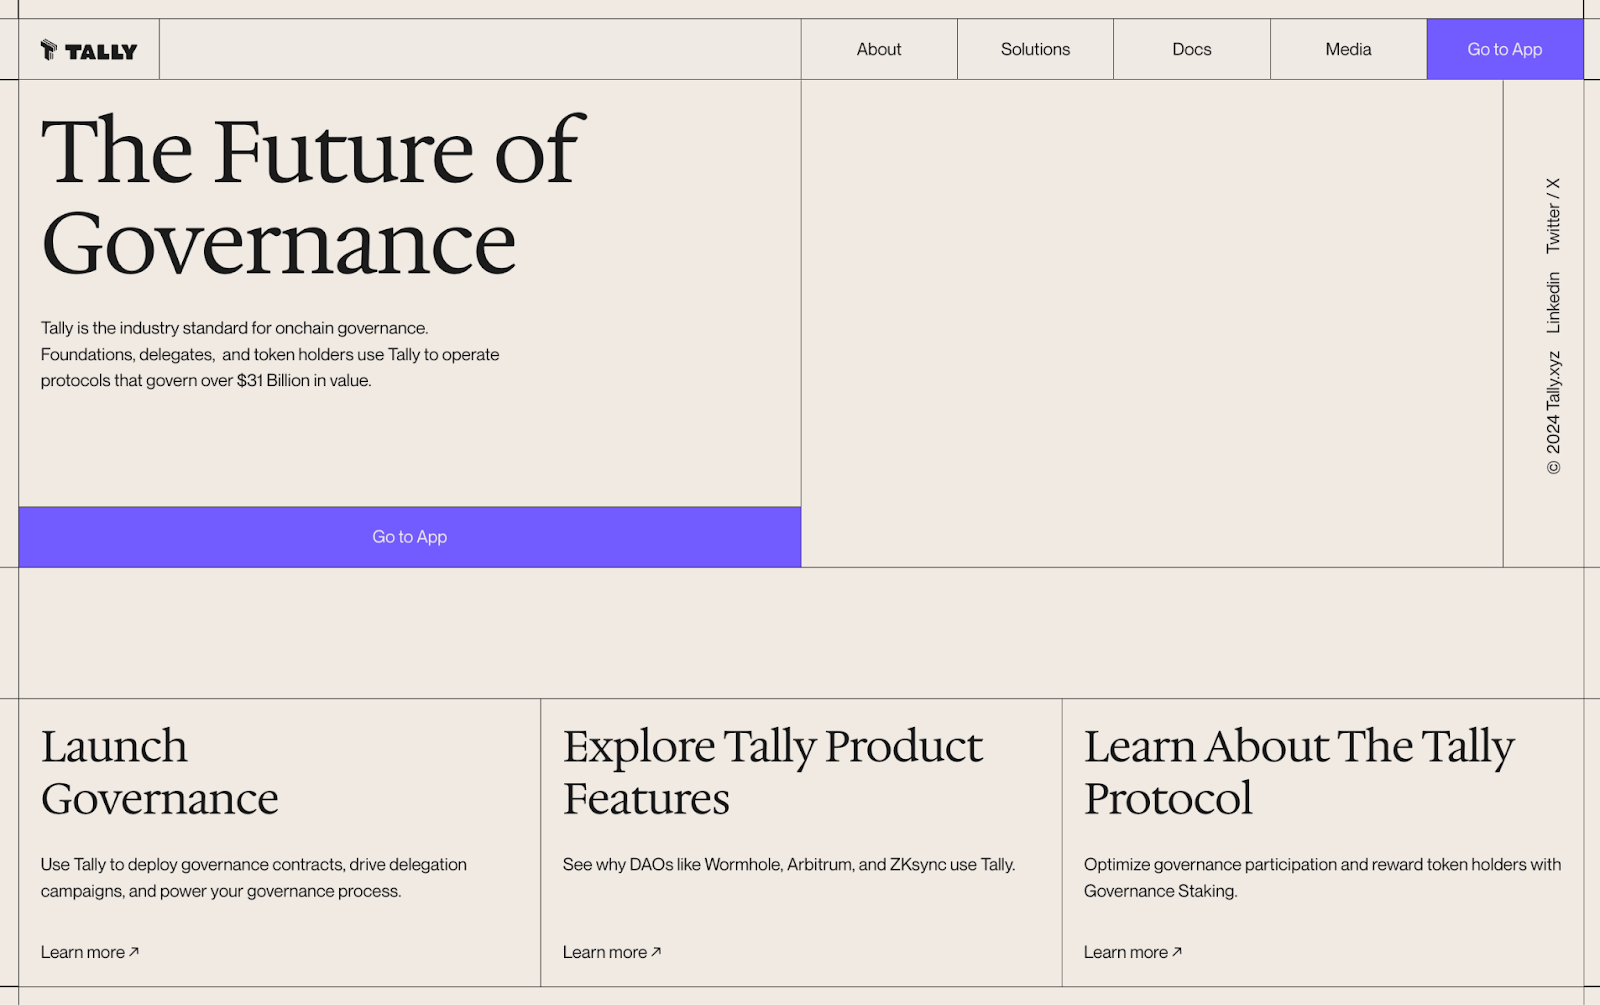Click the paragraph starting 'Tally is the industry standard'
Screen dimensions: 1600x1005
point(270,354)
